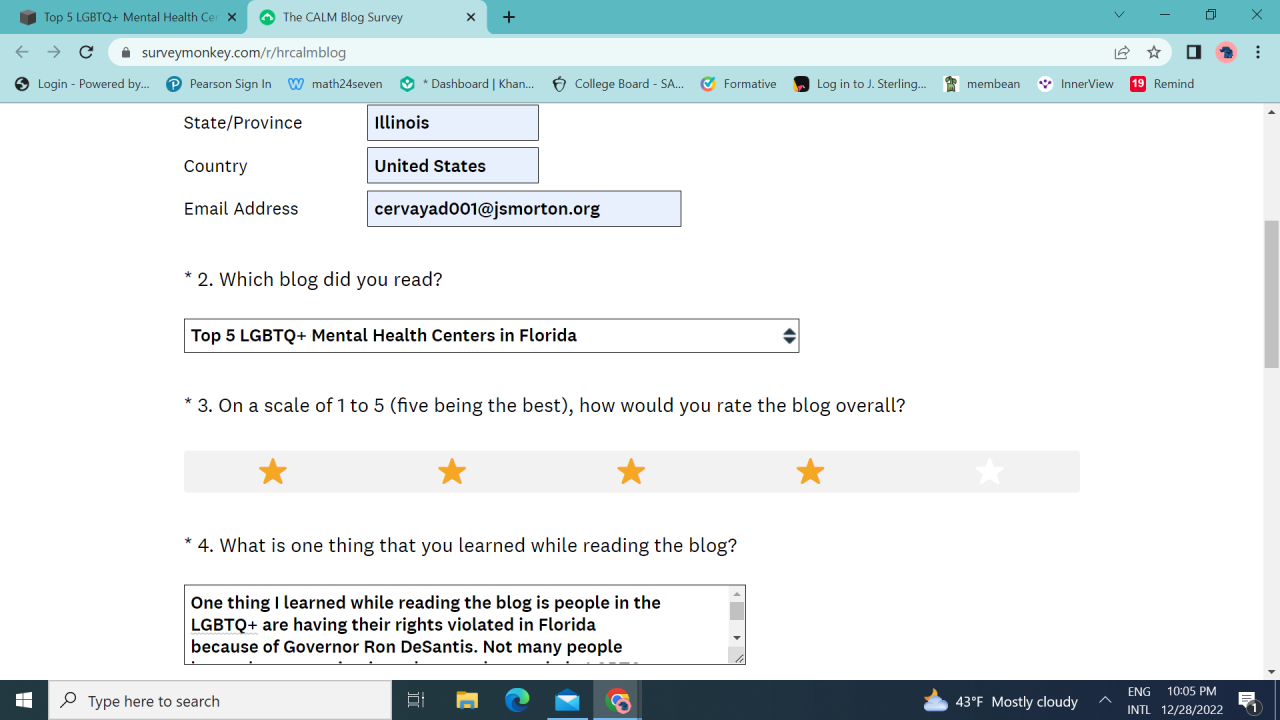This screenshot has height=720, width=1280.
Task: Open Pearson Sign In bookmark
Action: click(219, 84)
